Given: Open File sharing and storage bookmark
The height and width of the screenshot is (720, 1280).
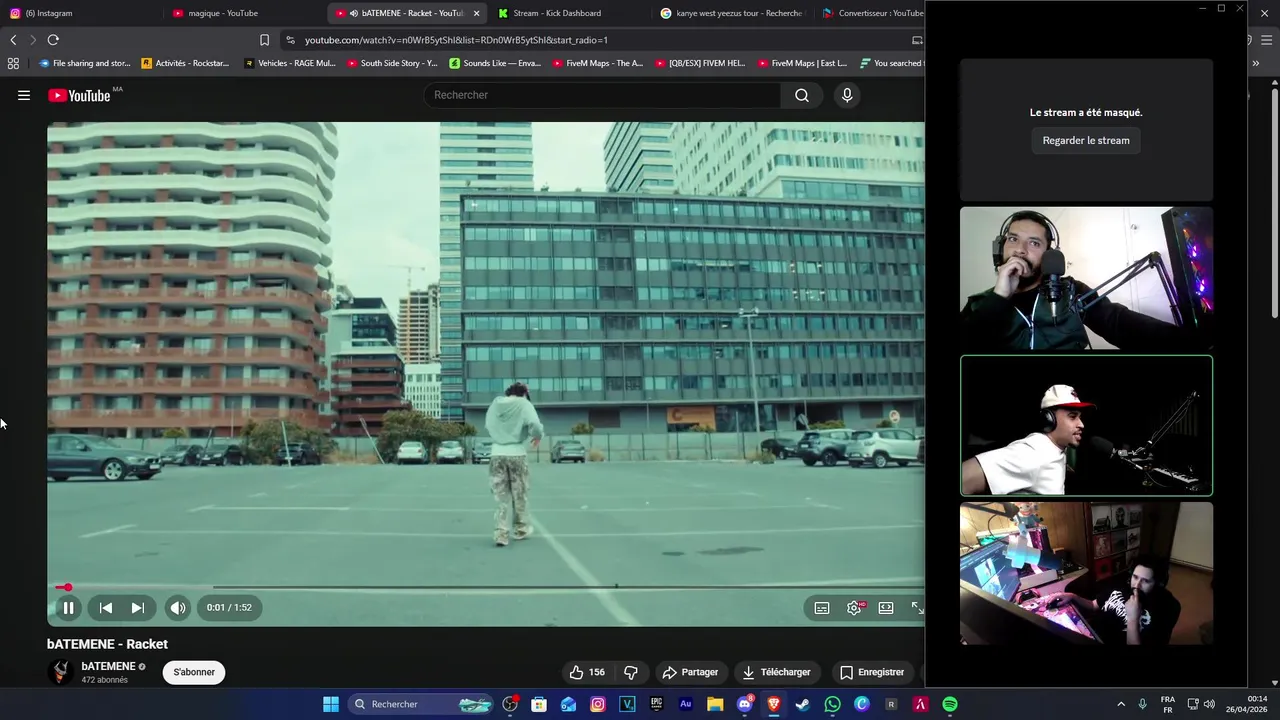Looking at the screenshot, I should [x=84, y=63].
